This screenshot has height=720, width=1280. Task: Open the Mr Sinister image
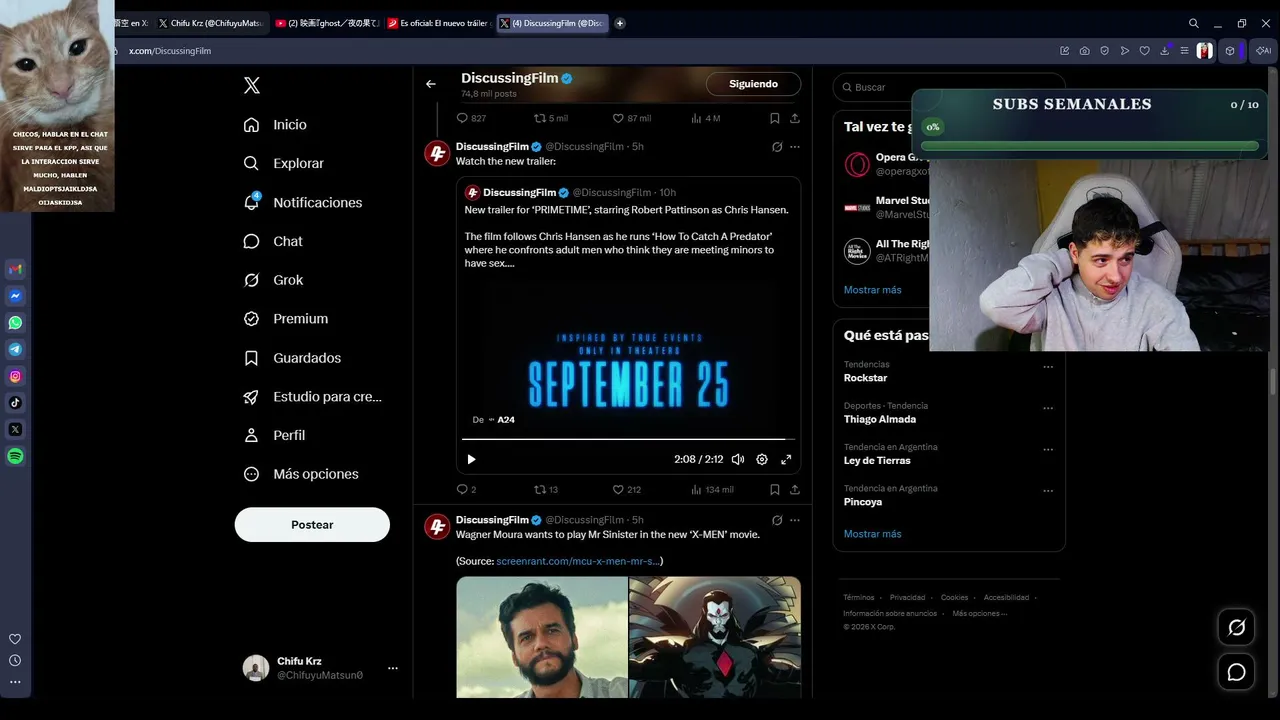click(x=715, y=637)
